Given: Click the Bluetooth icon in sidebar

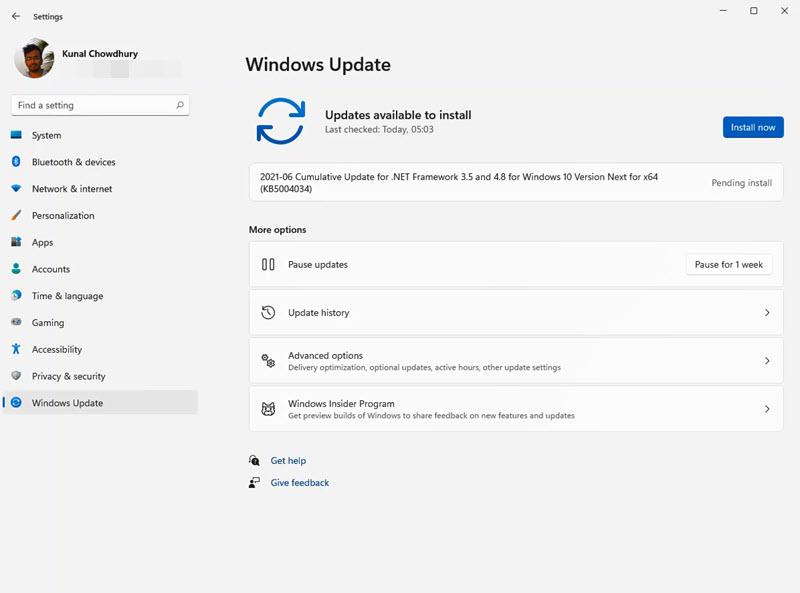Looking at the screenshot, I should (16, 161).
